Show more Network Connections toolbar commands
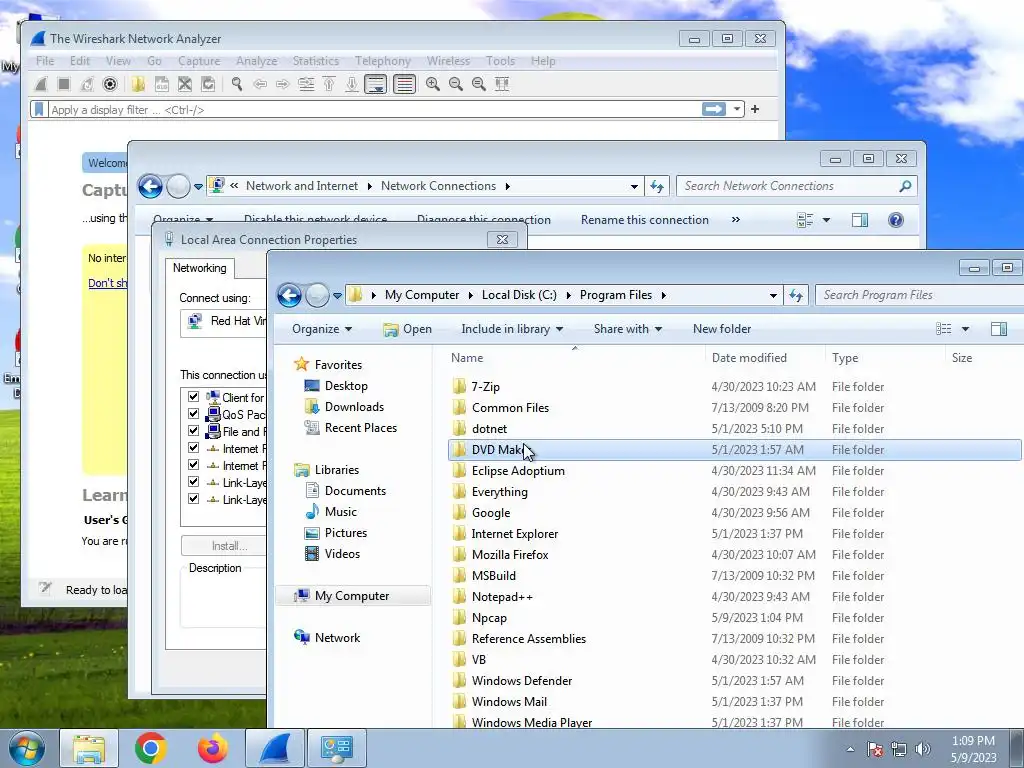Image resolution: width=1024 pixels, height=768 pixels. pos(736,220)
